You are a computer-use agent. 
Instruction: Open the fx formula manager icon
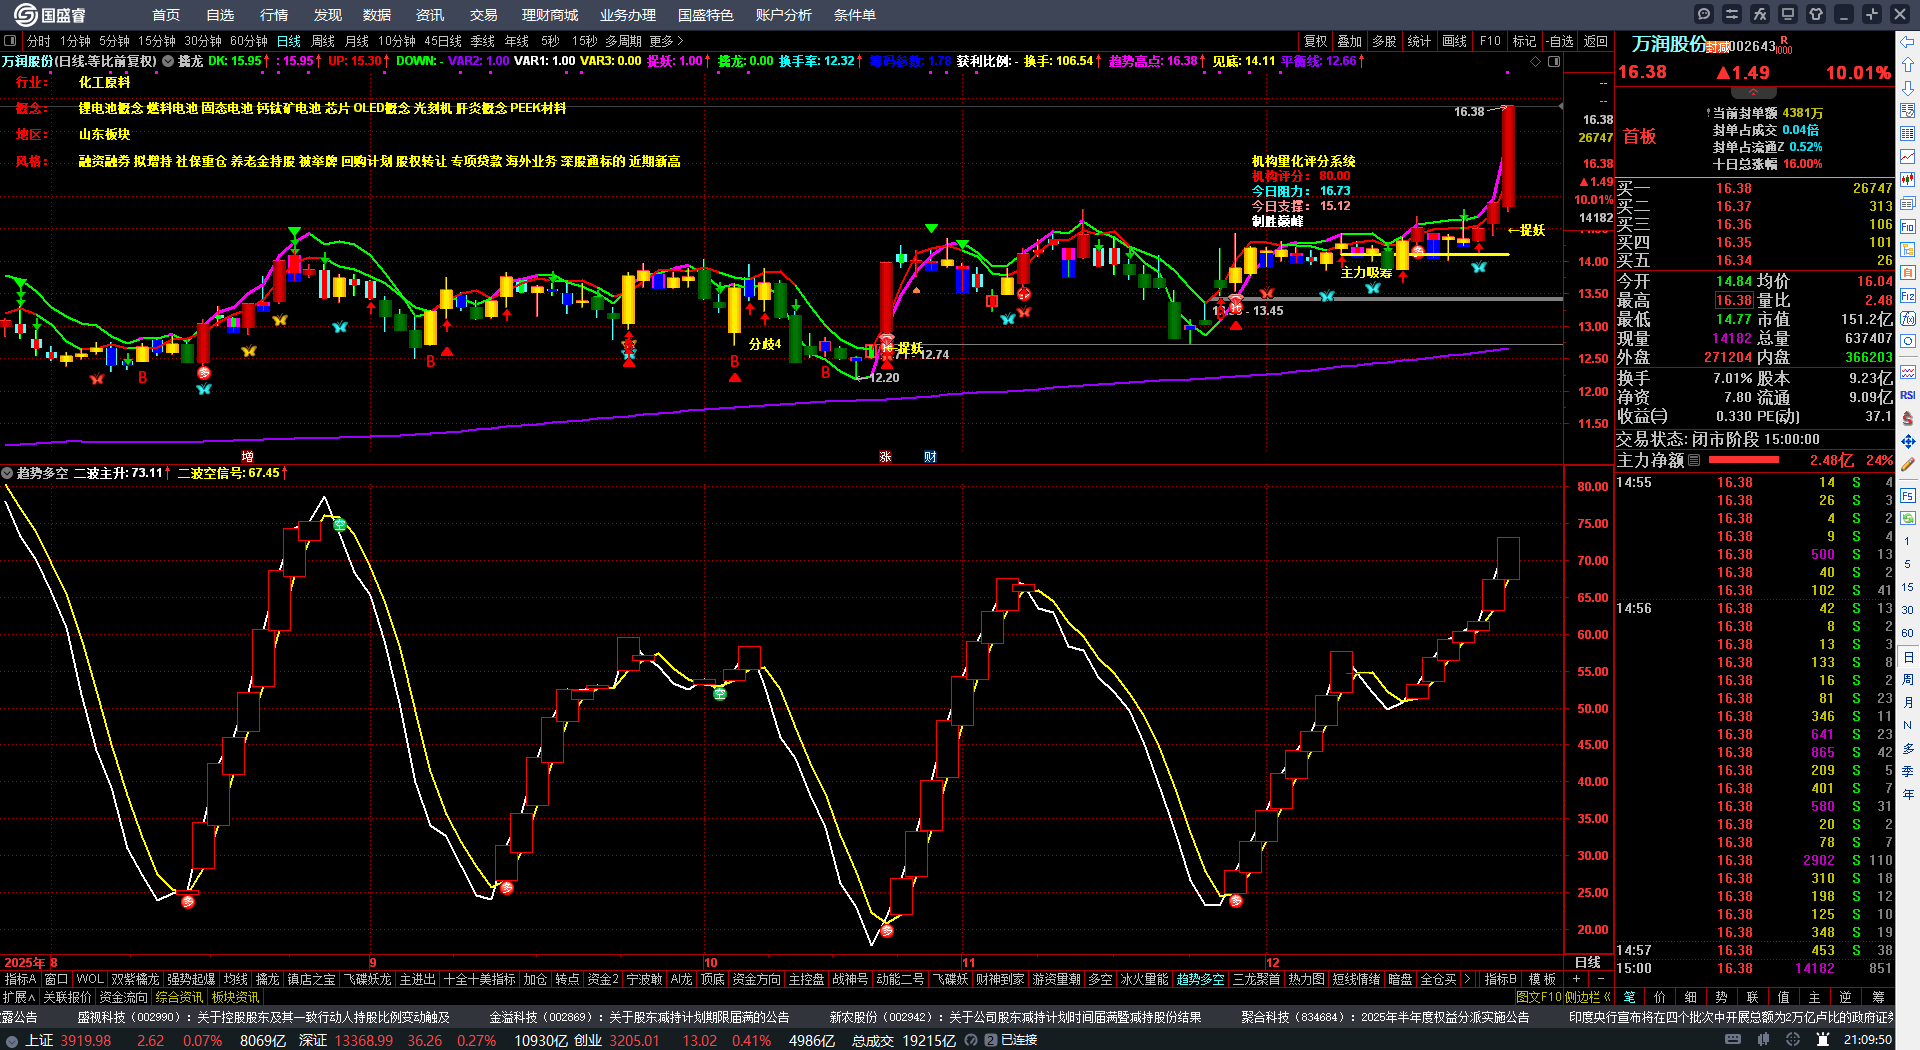(x=1760, y=14)
